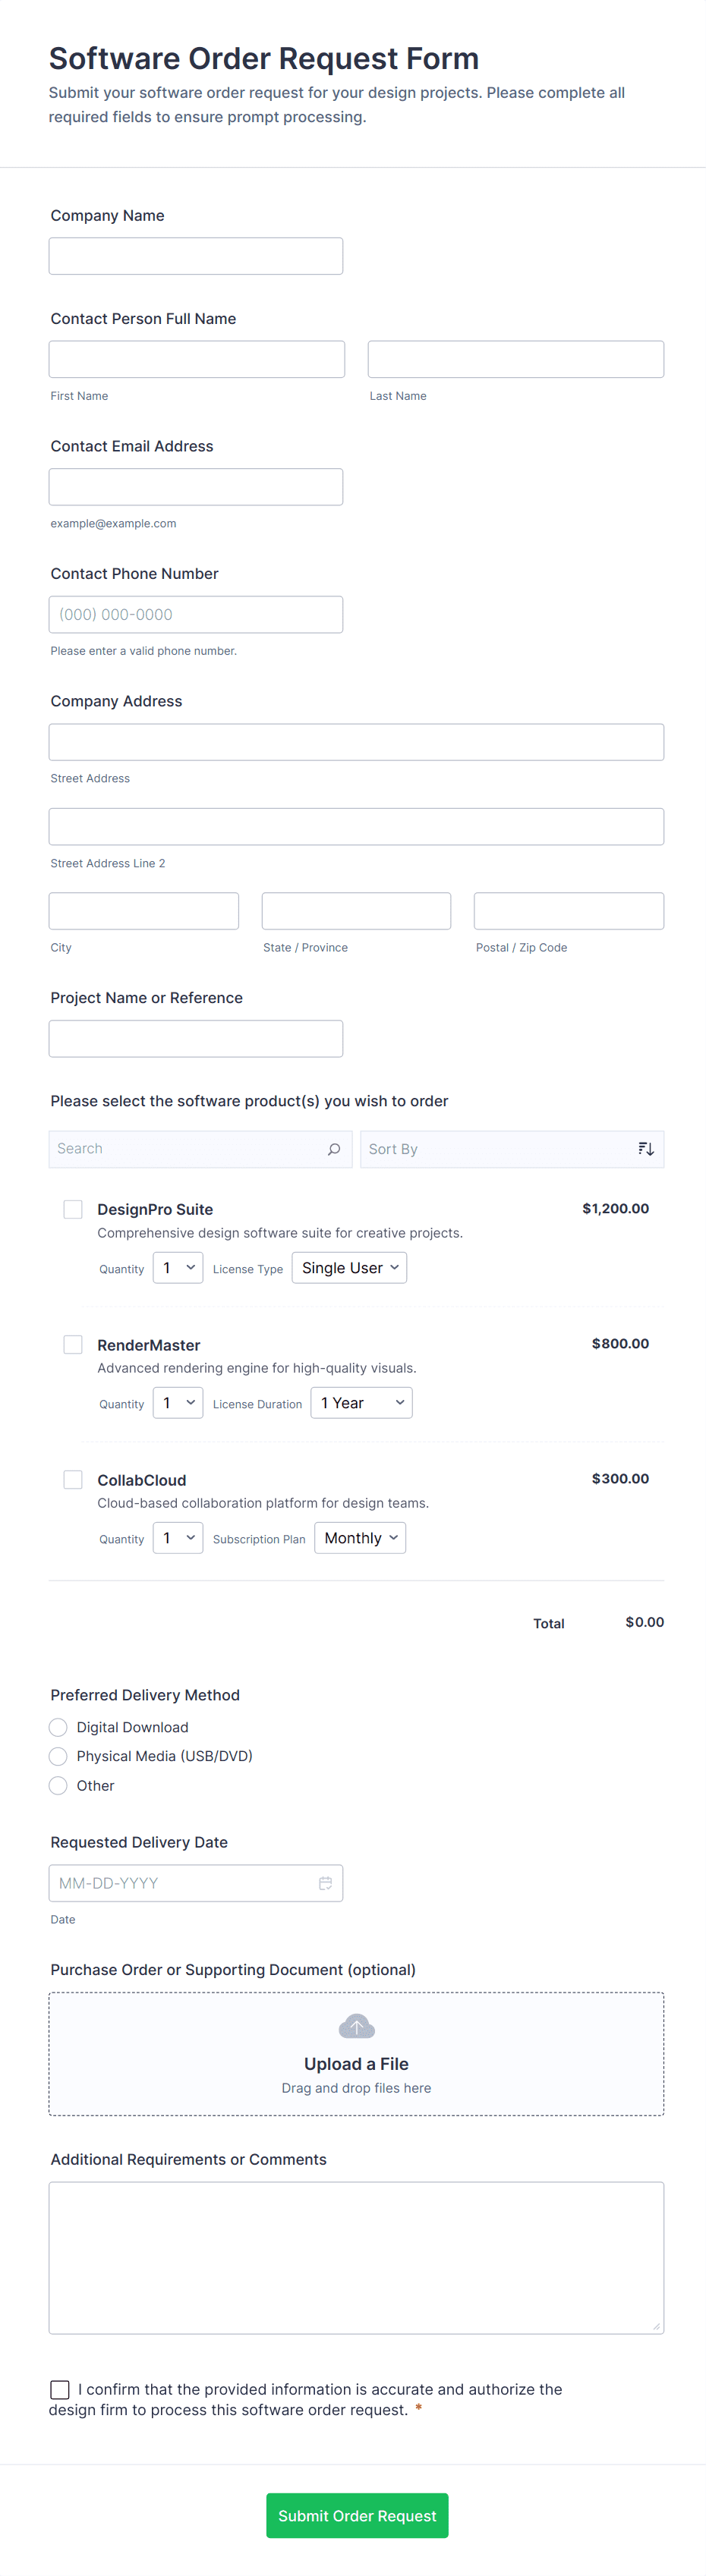The width and height of the screenshot is (706, 2576).
Task: Click the Upload a File area
Action: pos(356,2062)
